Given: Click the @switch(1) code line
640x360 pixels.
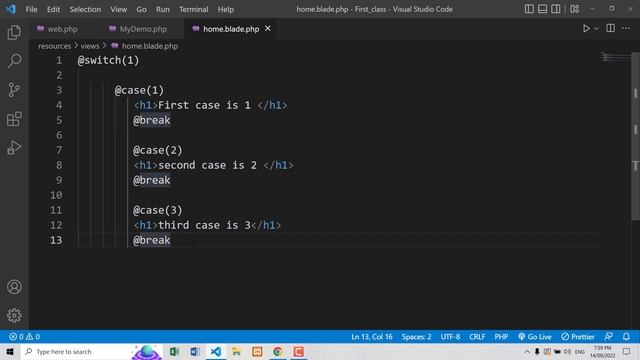Looking at the screenshot, I should pyautogui.click(x=109, y=60).
